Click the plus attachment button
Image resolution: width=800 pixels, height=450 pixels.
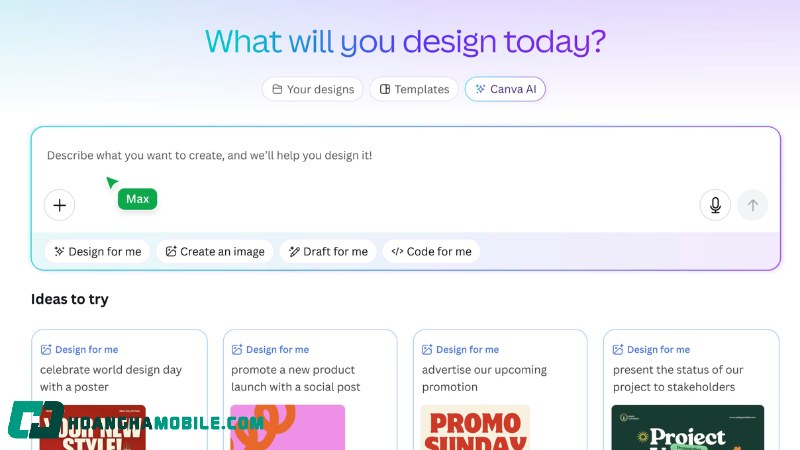[x=60, y=205]
